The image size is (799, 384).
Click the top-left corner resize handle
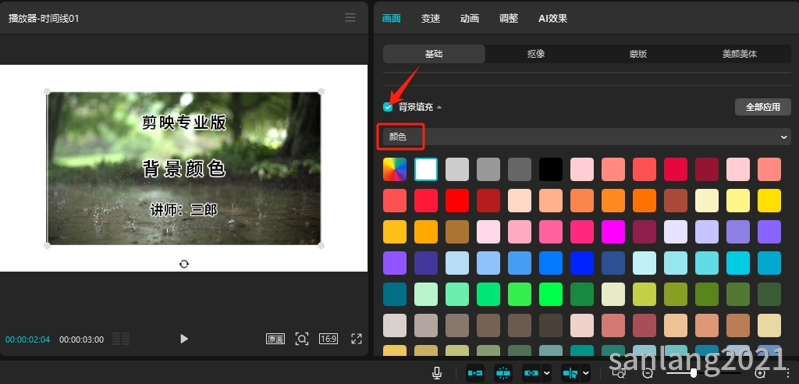coord(47,92)
